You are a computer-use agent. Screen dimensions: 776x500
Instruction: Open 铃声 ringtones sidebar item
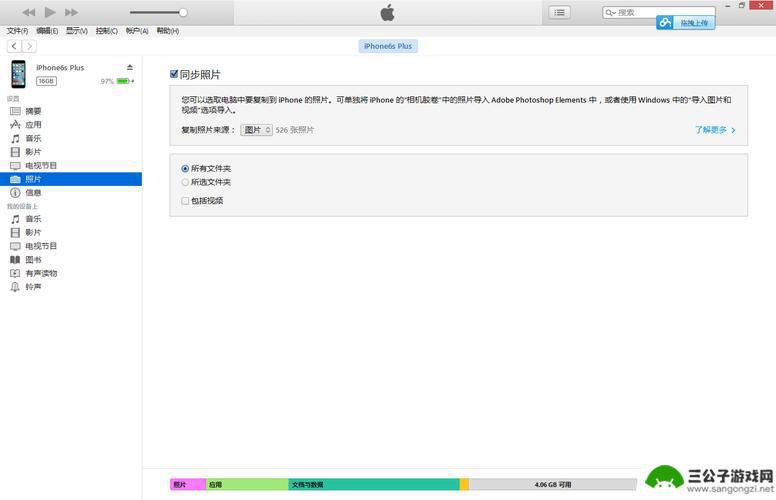point(71,287)
